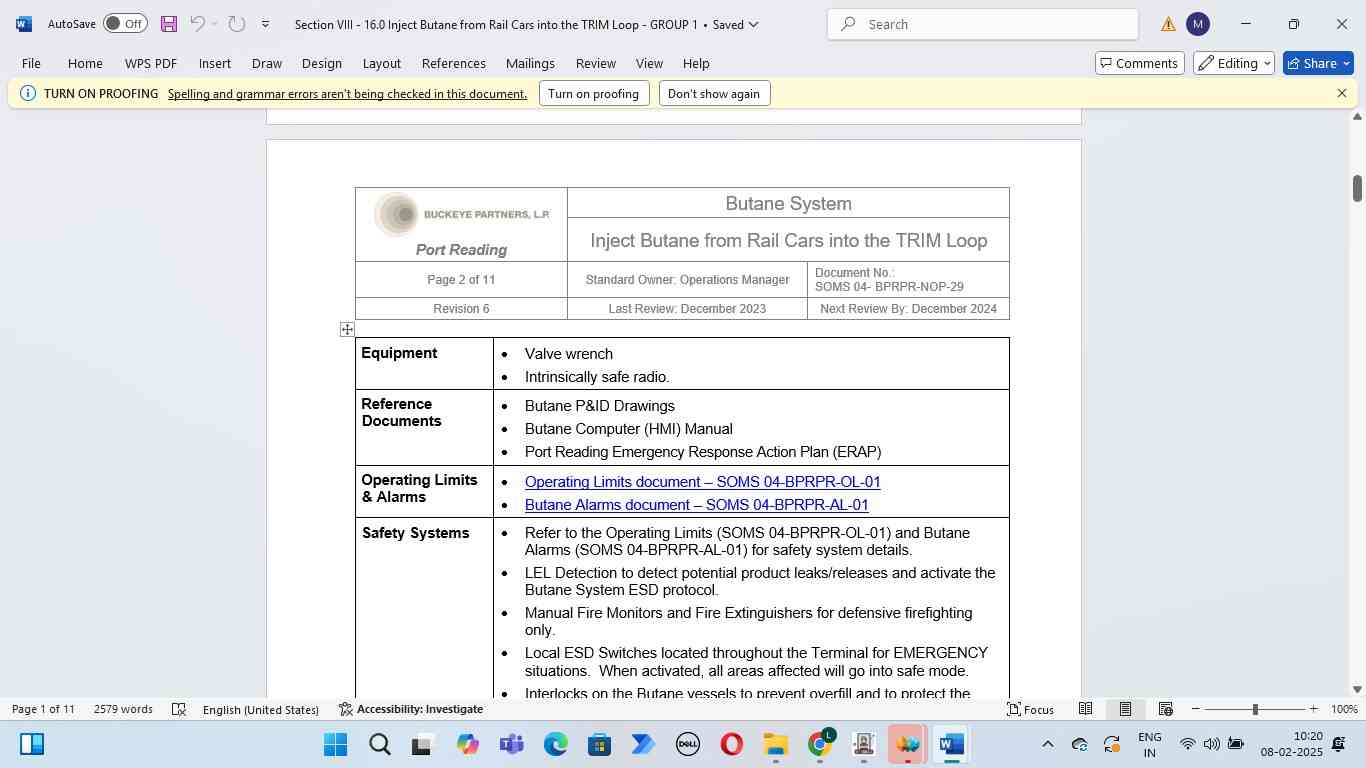Open Accessibility: Investigate checker
Image resolution: width=1366 pixels, height=768 pixels.
tap(411, 709)
